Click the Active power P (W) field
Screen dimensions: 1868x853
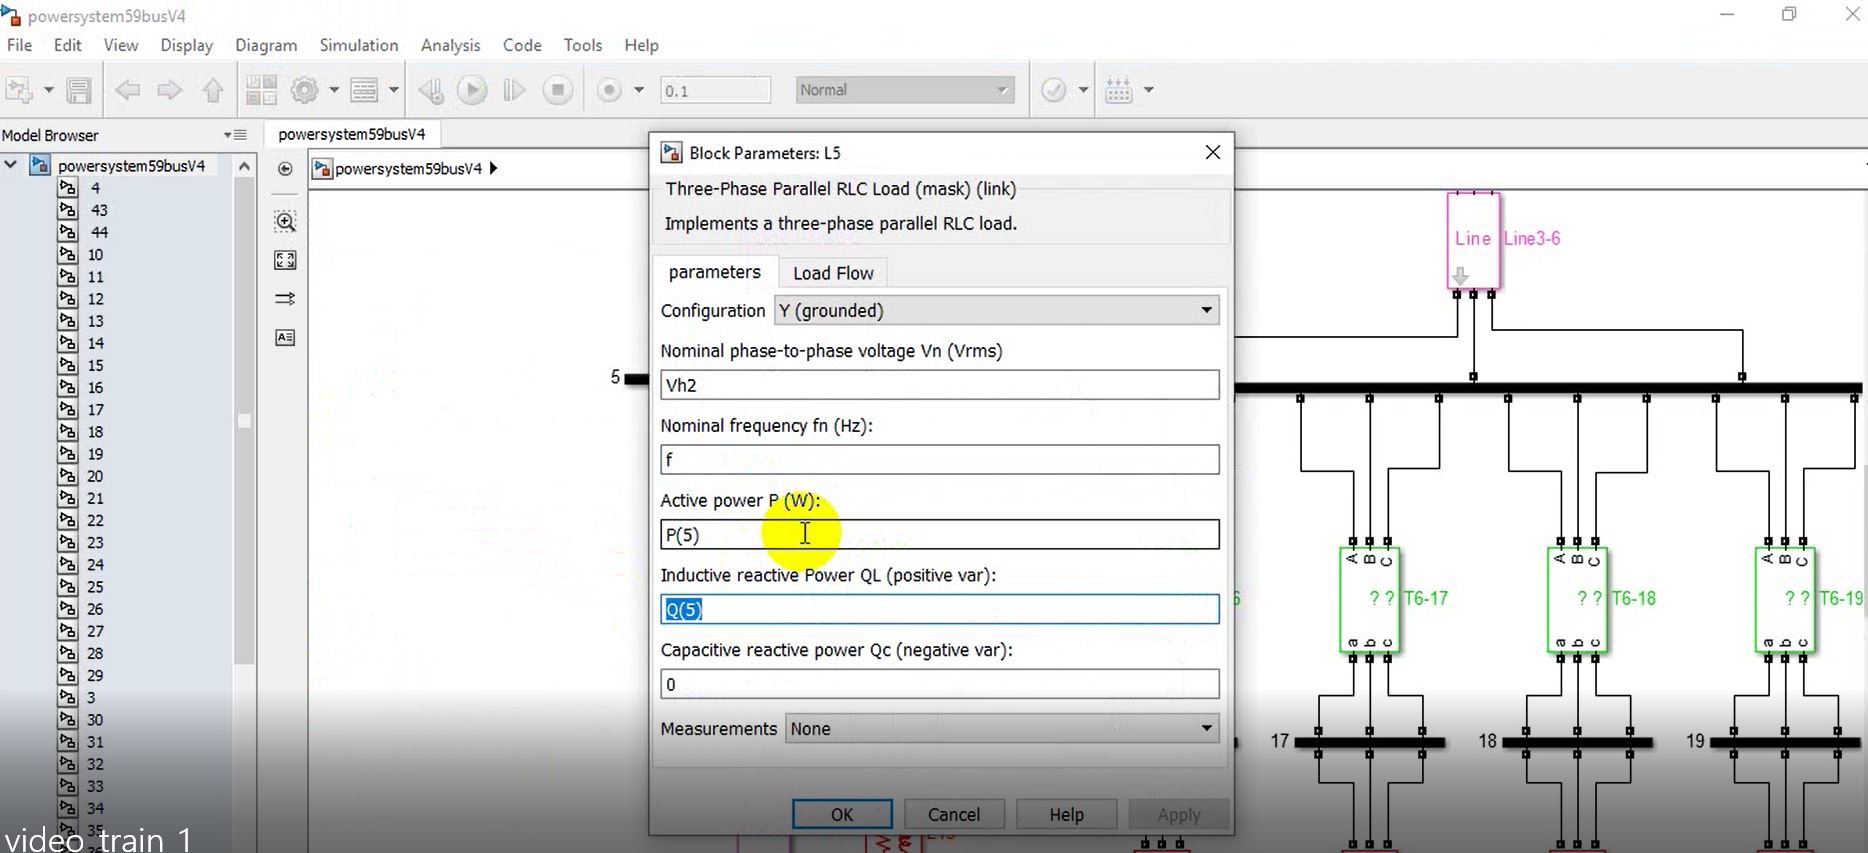click(x=939, y=535)
